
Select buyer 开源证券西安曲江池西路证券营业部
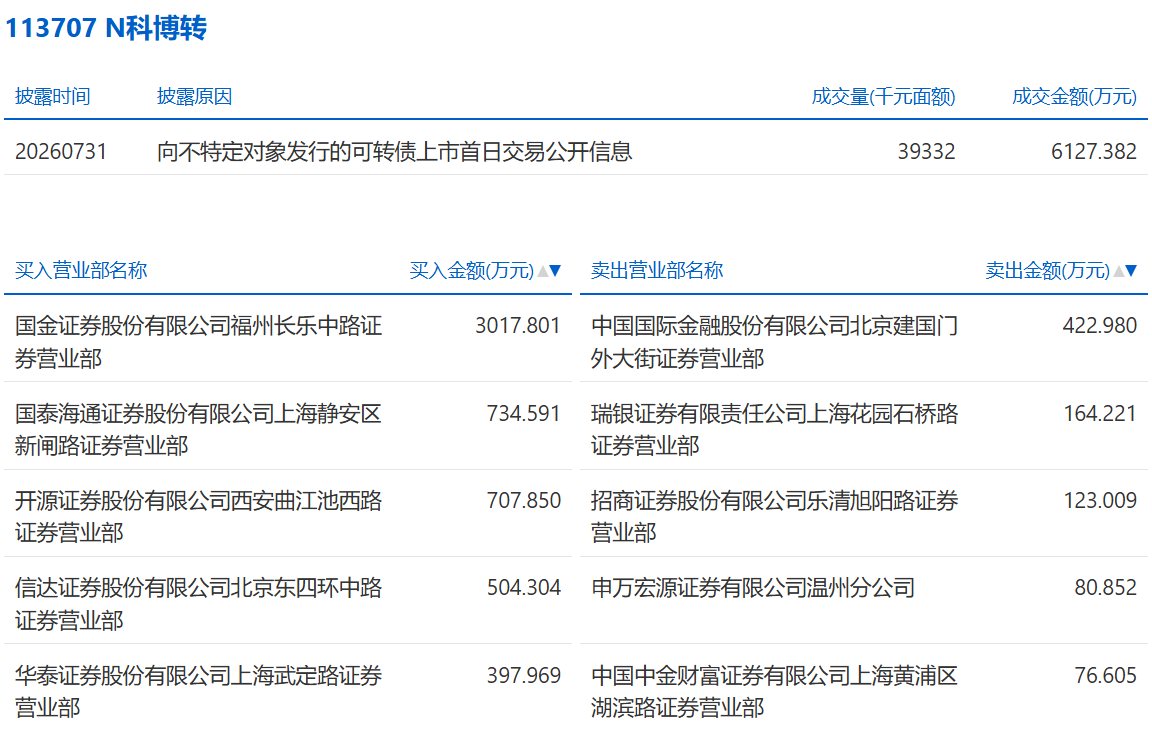(x=198, y=517)
